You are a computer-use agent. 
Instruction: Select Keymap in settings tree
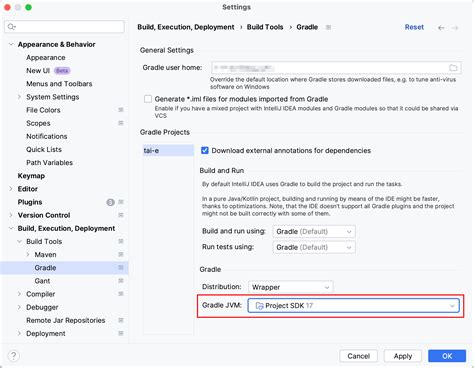[x=31, y=176]
